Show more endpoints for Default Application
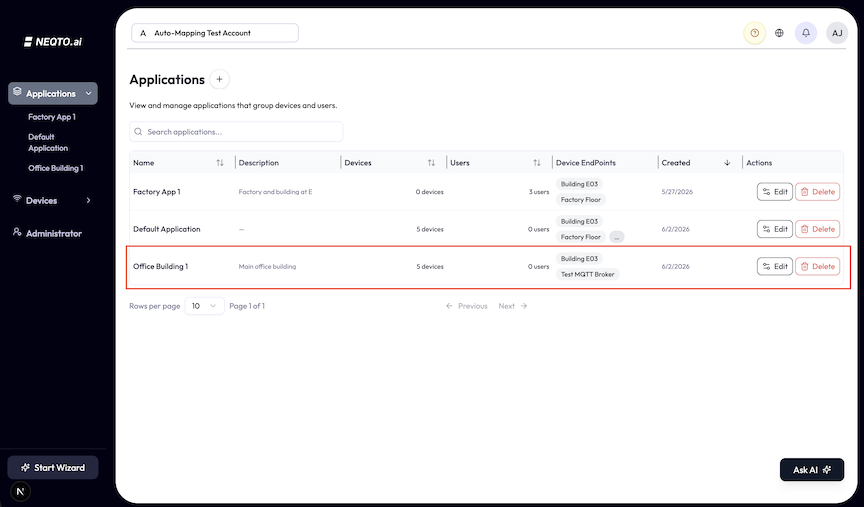The width and height of the screenshot is (864, 507). 617,237
